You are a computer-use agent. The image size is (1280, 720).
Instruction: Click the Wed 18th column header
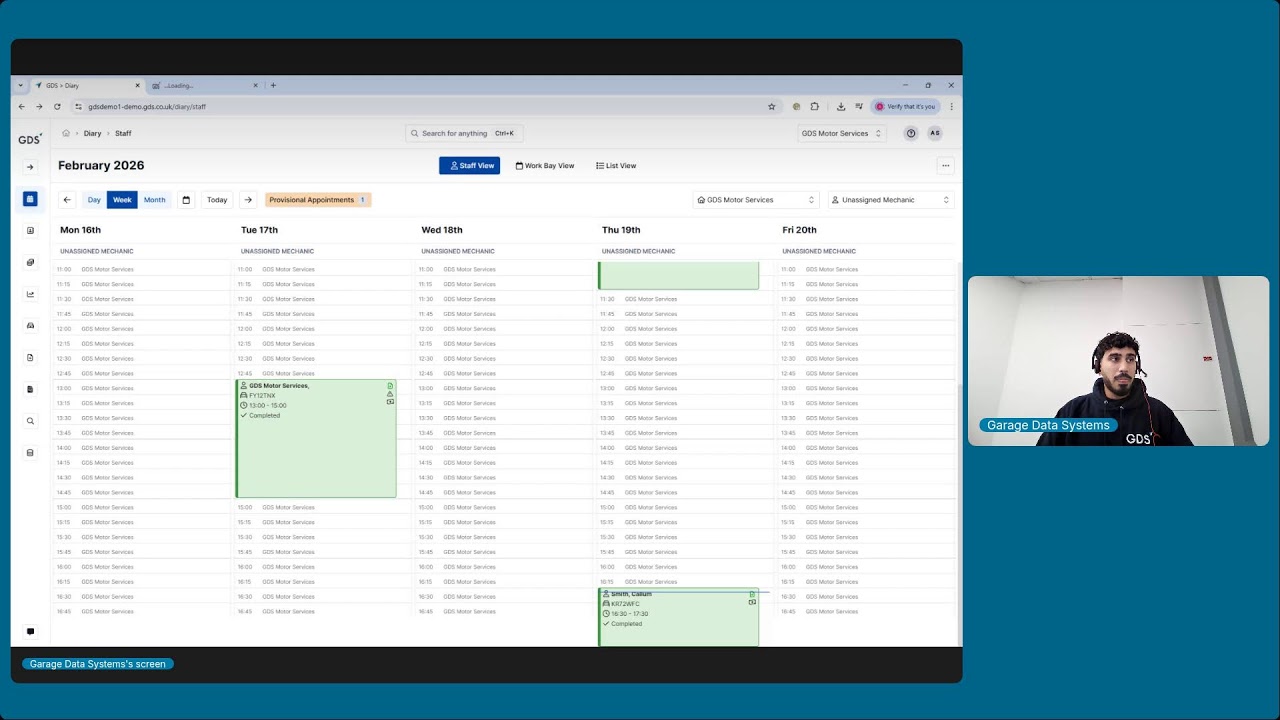(x=442, y=230)
